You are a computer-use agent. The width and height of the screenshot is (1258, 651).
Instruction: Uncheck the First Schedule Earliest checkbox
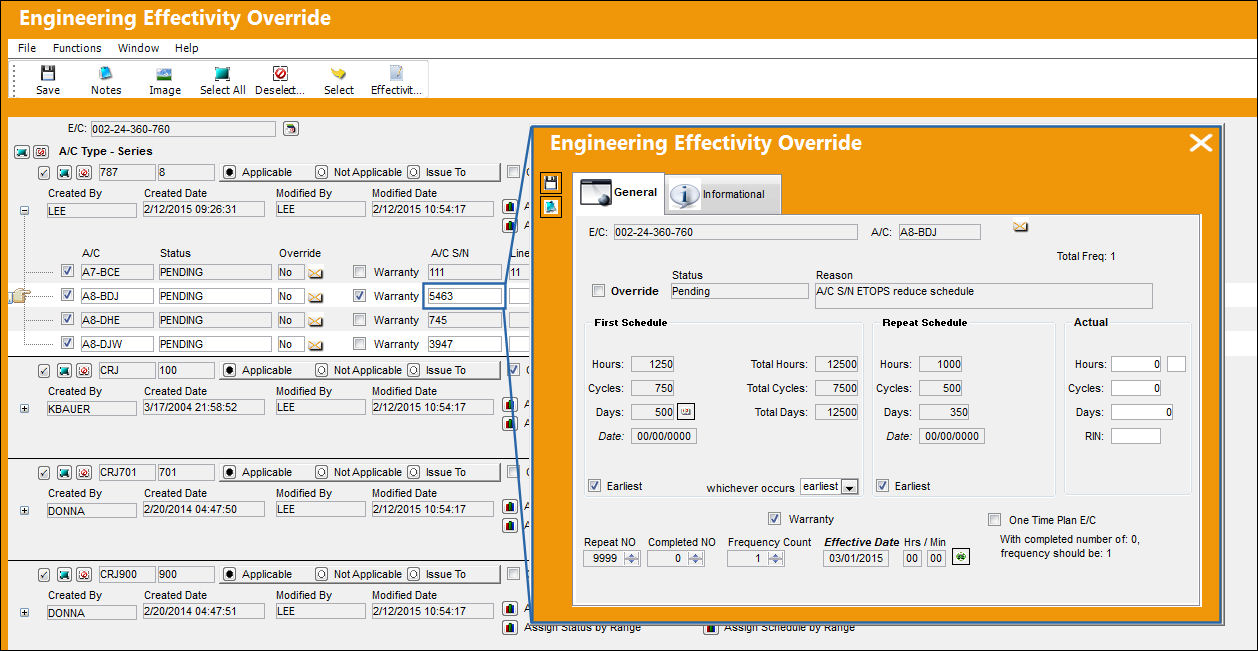coord(595,486)
